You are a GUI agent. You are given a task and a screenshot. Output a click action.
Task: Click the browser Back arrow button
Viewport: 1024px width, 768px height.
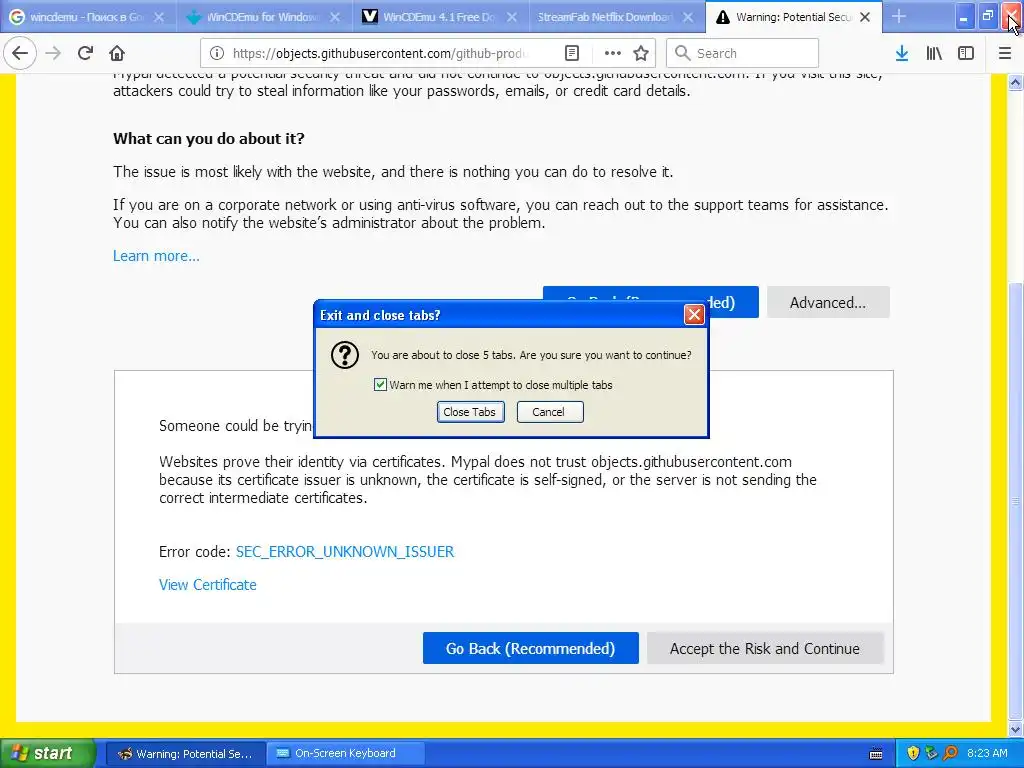point(20,53)
